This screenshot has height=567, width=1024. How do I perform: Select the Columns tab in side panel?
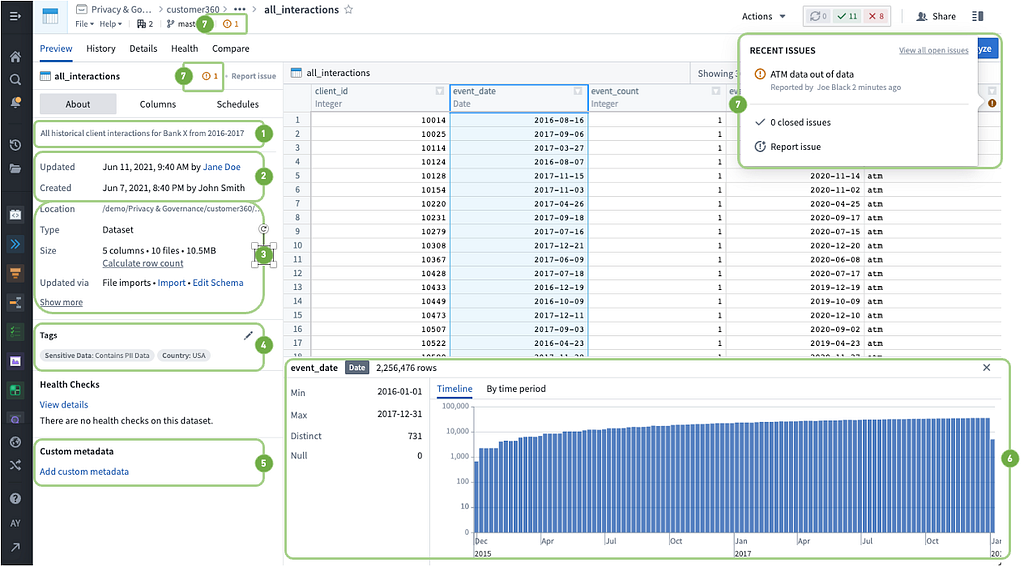tap(158, 104)
